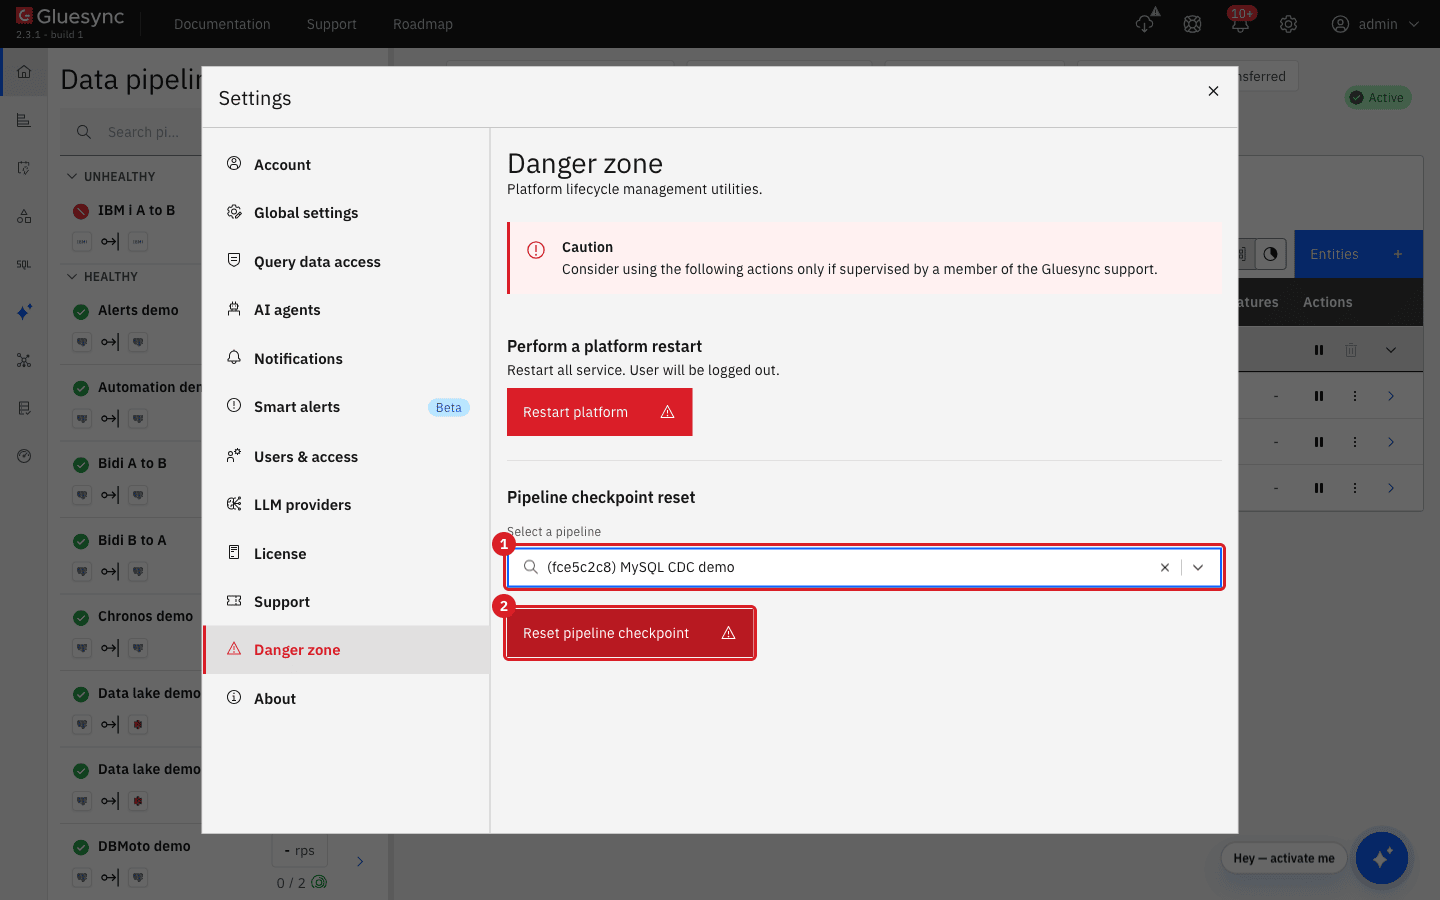This screenshot has width=1440, height=900.
Task: Click the Hey — activate me bubble
Action: (1284, 858)
